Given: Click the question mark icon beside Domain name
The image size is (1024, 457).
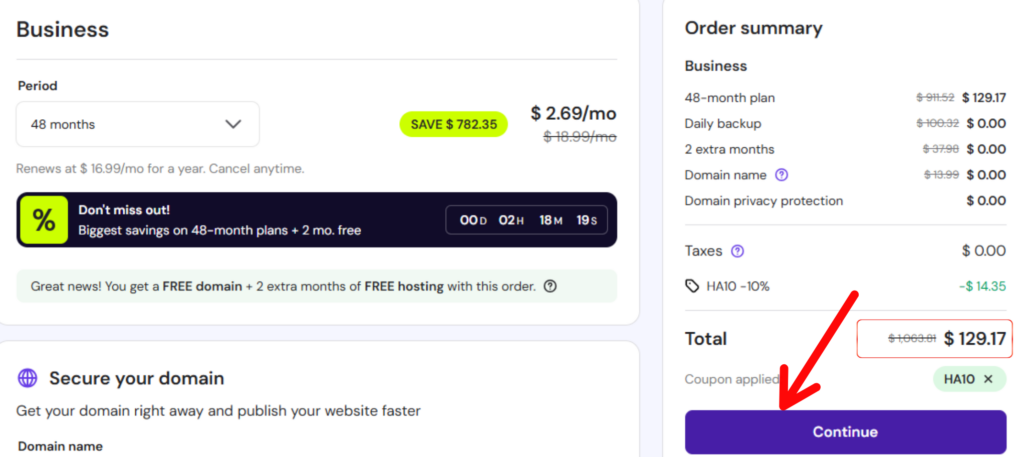Looking at the screenshot, I should tap(782, 175).
